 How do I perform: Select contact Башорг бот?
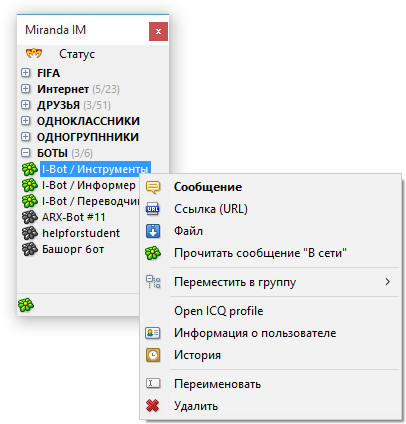(73, 249)
